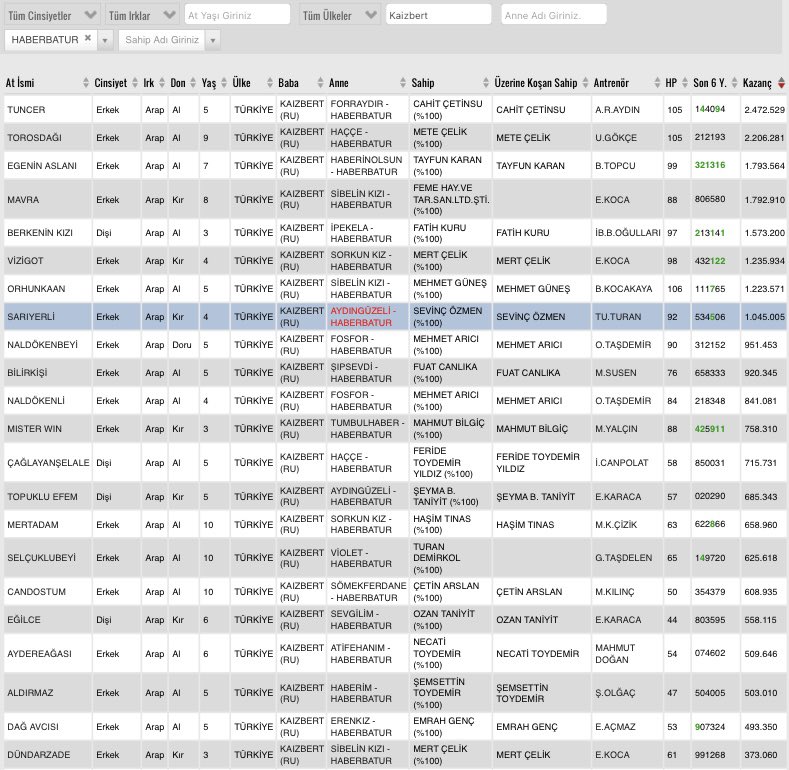The height and width of the screenshot is (770, 789).
Task: Open horse CANDOSTUM entry
Action: point(36,592)
